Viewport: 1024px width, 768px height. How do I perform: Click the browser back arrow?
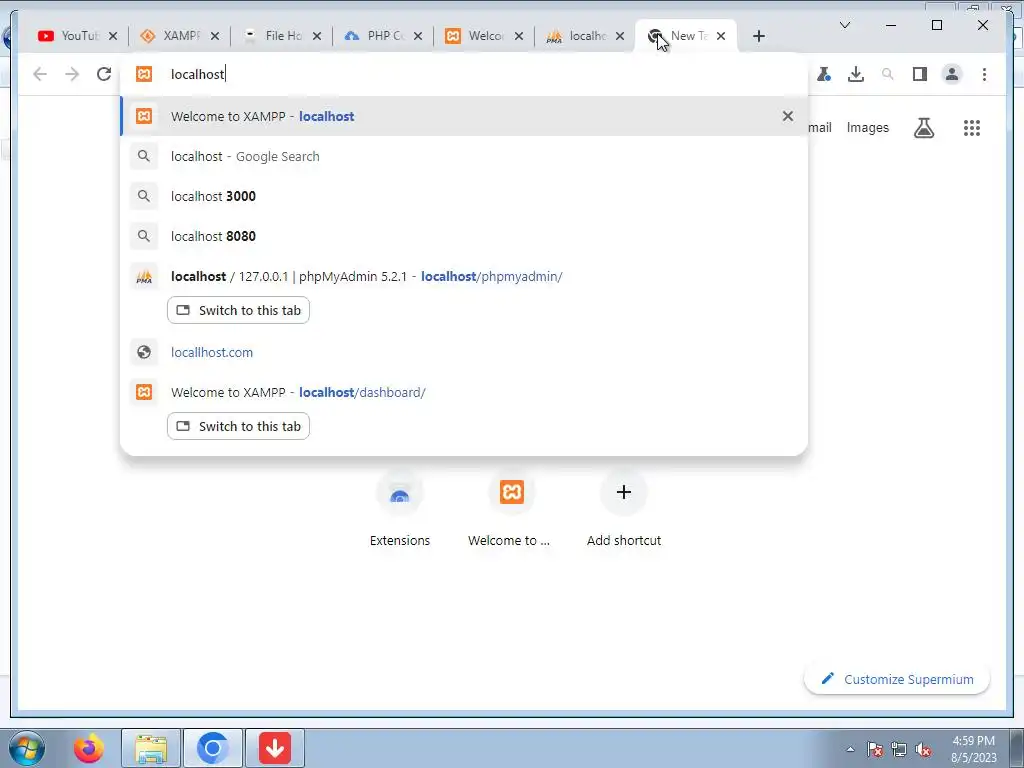(x=40, y=74)
